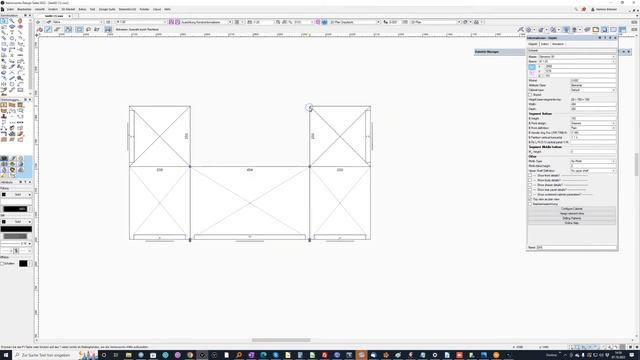The image size is (640, 360).
Task: Open the Plinth Type dropdown
Action: click(593, 161)
